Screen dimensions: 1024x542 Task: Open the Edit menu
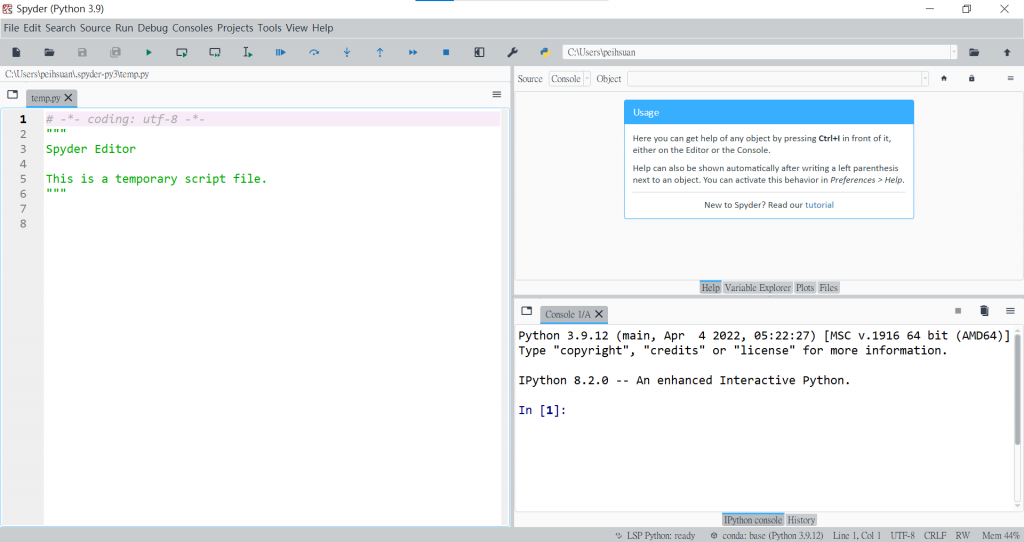click(32, 28)
